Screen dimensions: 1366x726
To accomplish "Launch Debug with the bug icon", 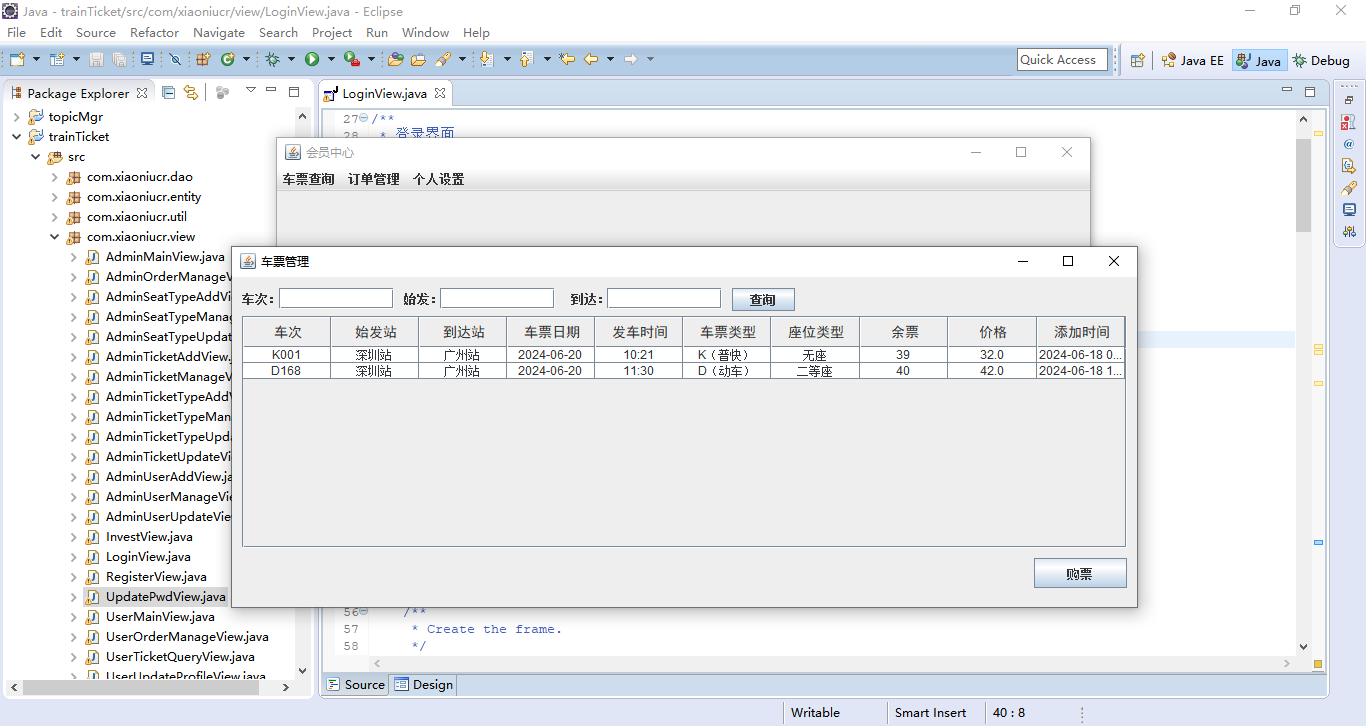I will click(x=272, y=60).
